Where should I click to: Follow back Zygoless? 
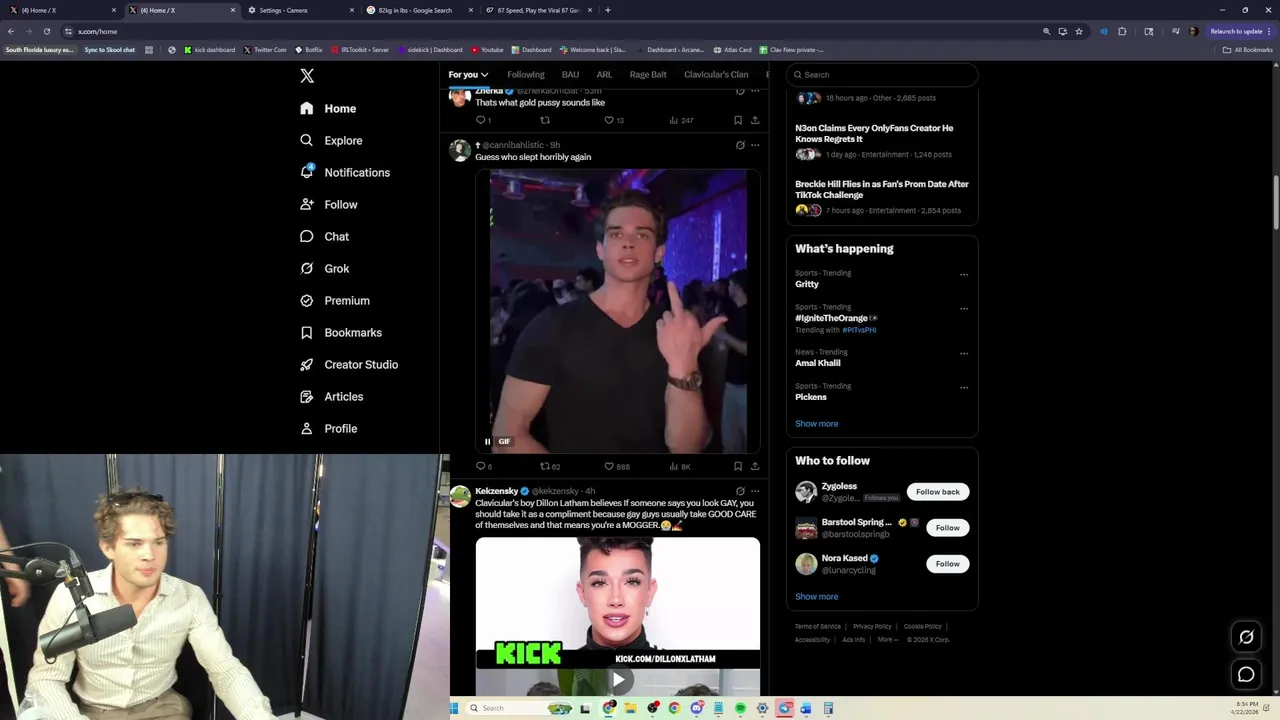(938, 492)
